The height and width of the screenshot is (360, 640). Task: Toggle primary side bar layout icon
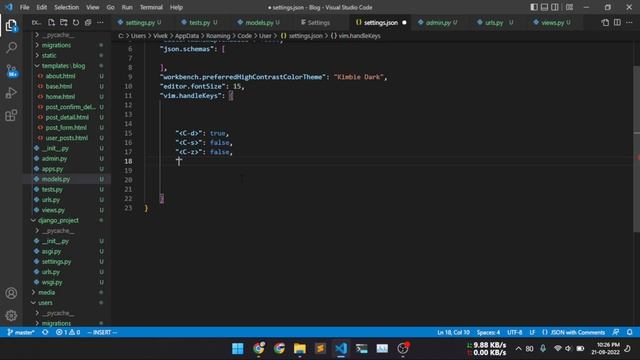(534, 7)
